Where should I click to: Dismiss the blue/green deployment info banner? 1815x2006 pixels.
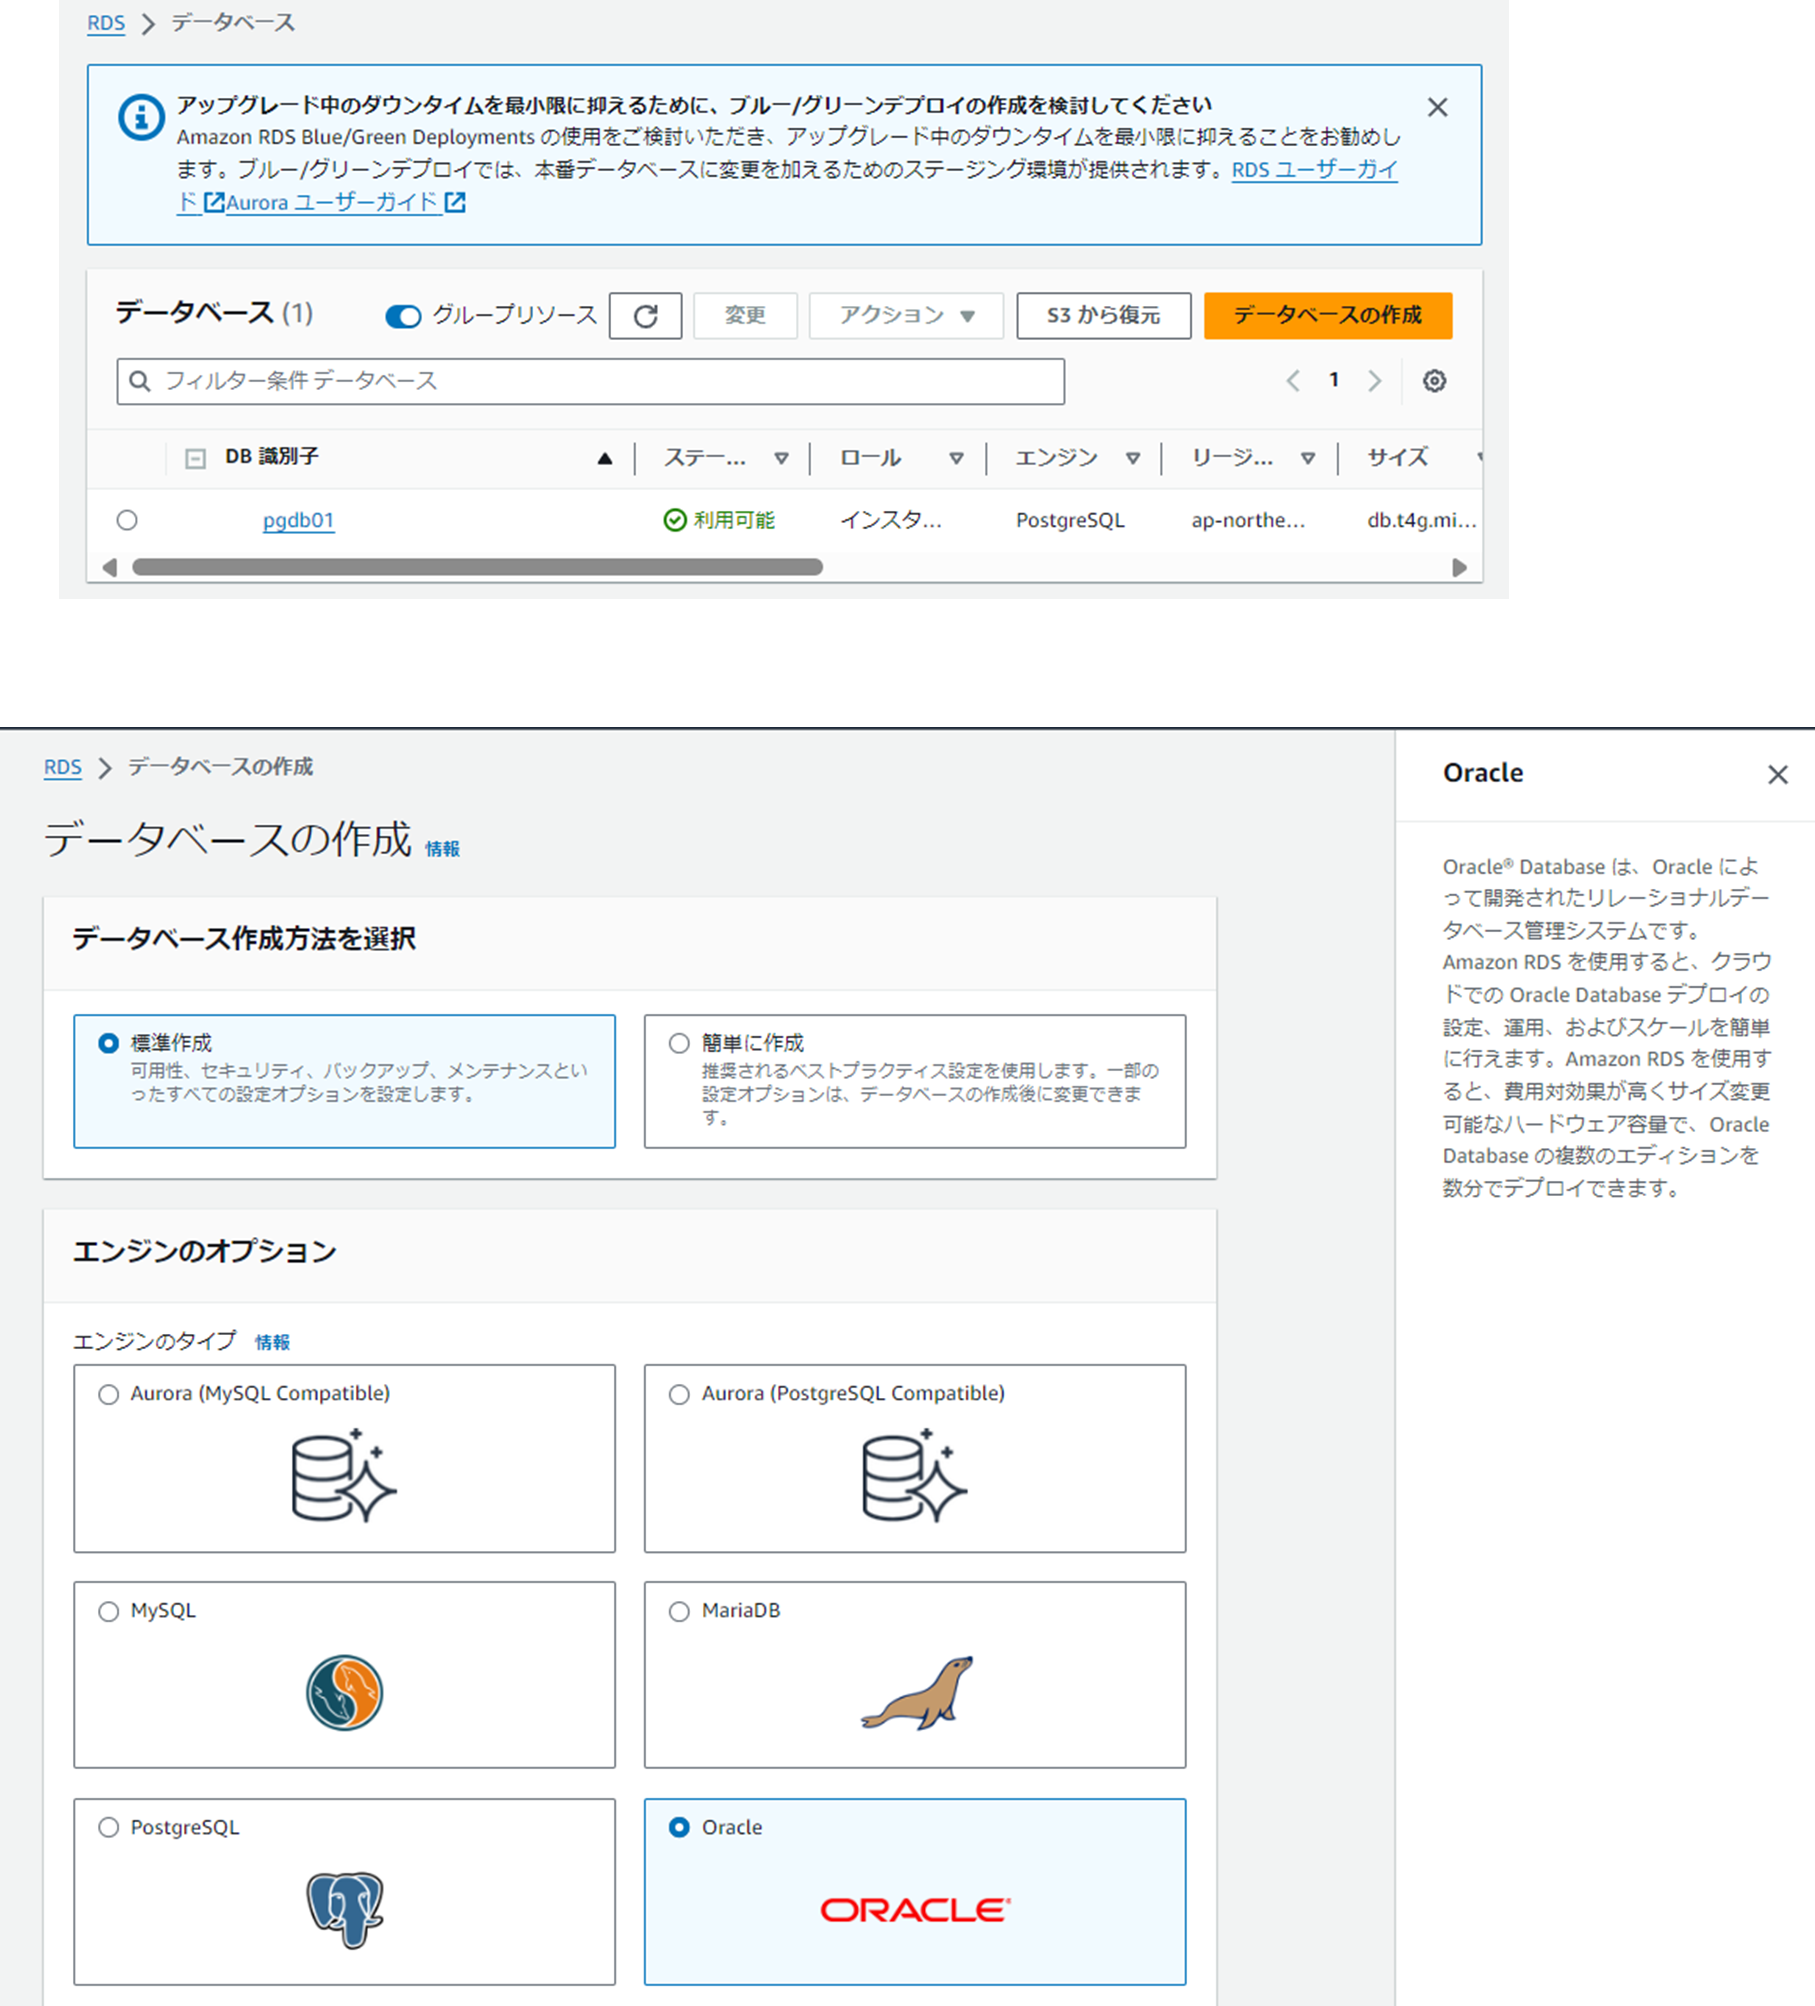click(1437, 107)
